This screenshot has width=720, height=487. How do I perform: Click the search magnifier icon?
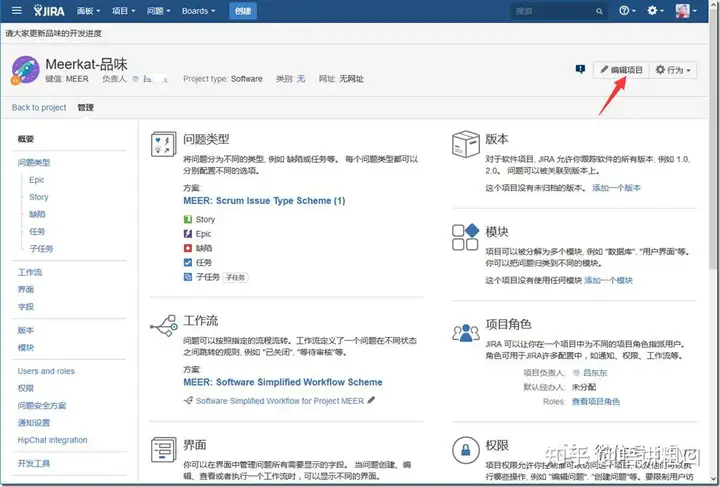point(599,11)
